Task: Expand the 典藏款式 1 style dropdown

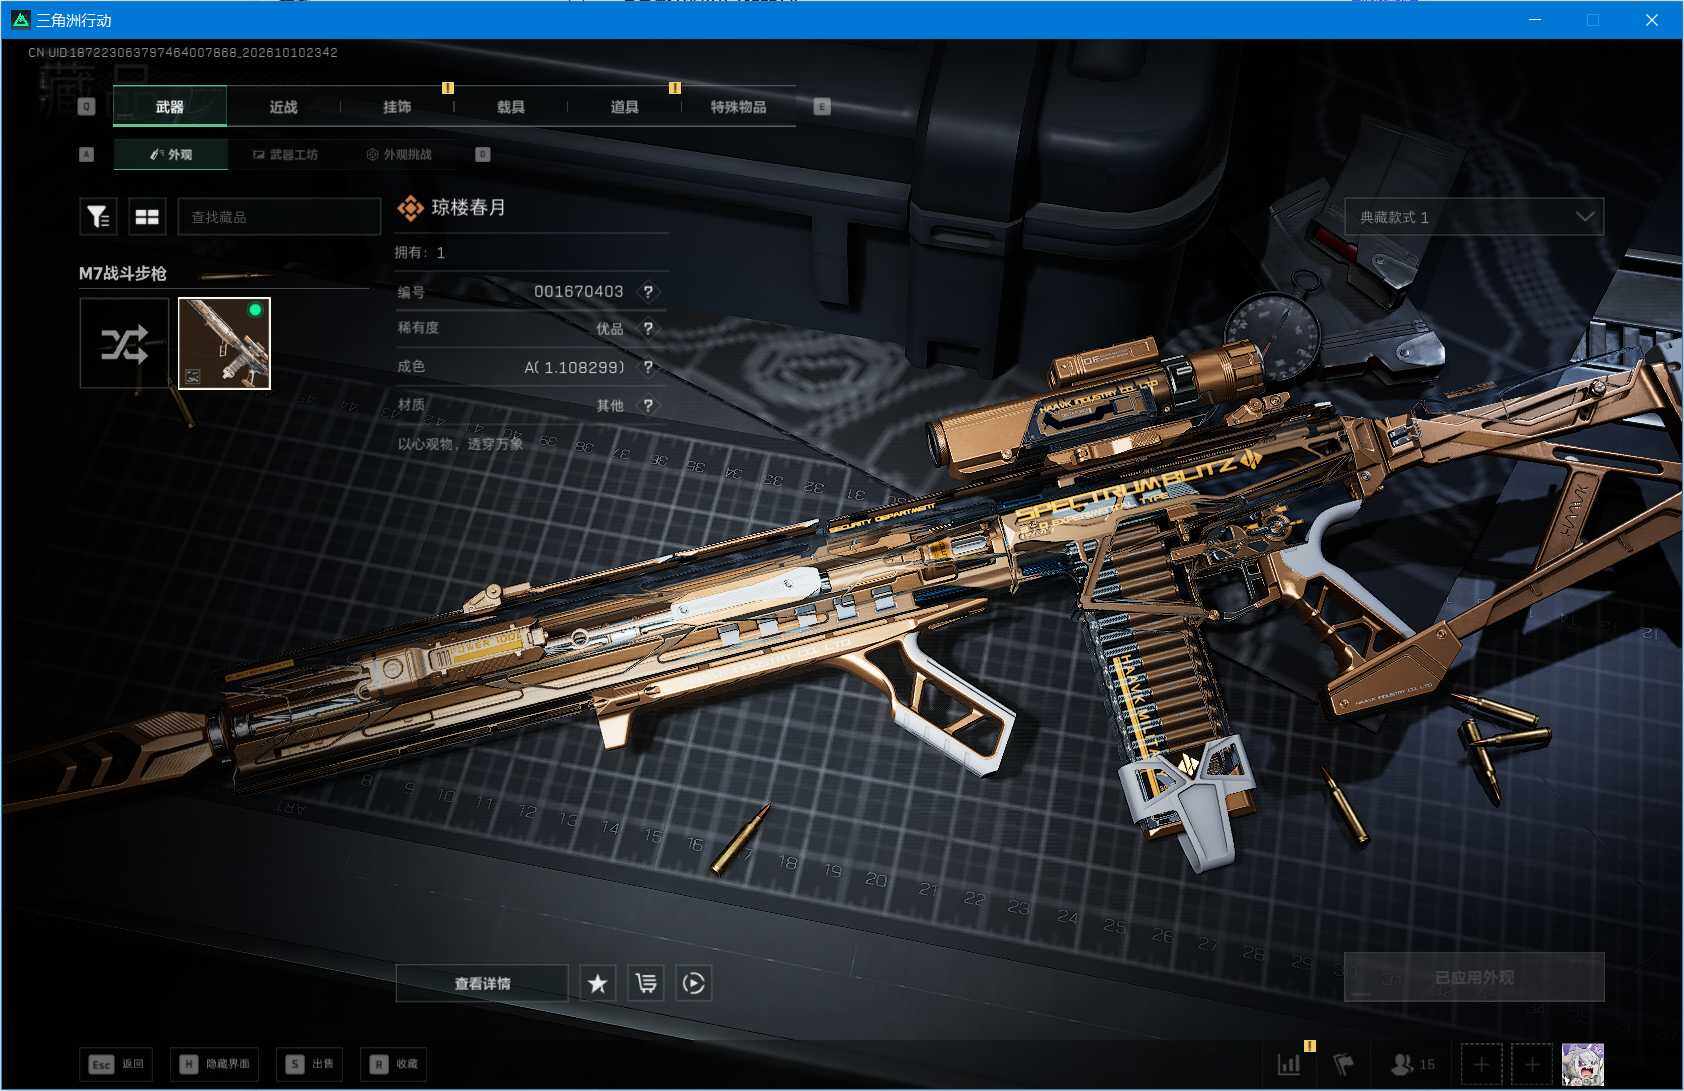Action: pyautogui.click(x=1474, y=216)
